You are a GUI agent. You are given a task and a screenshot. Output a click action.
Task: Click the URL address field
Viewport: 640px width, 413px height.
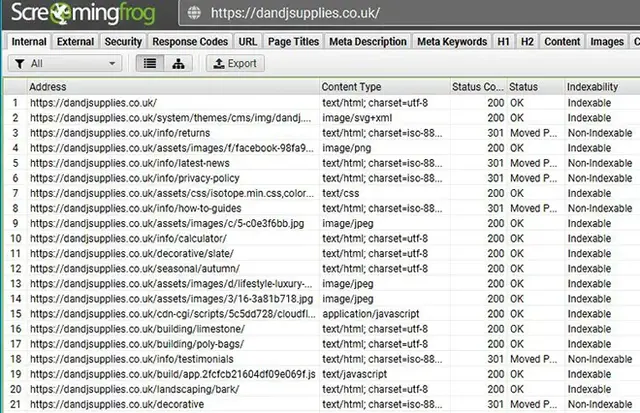410,13
